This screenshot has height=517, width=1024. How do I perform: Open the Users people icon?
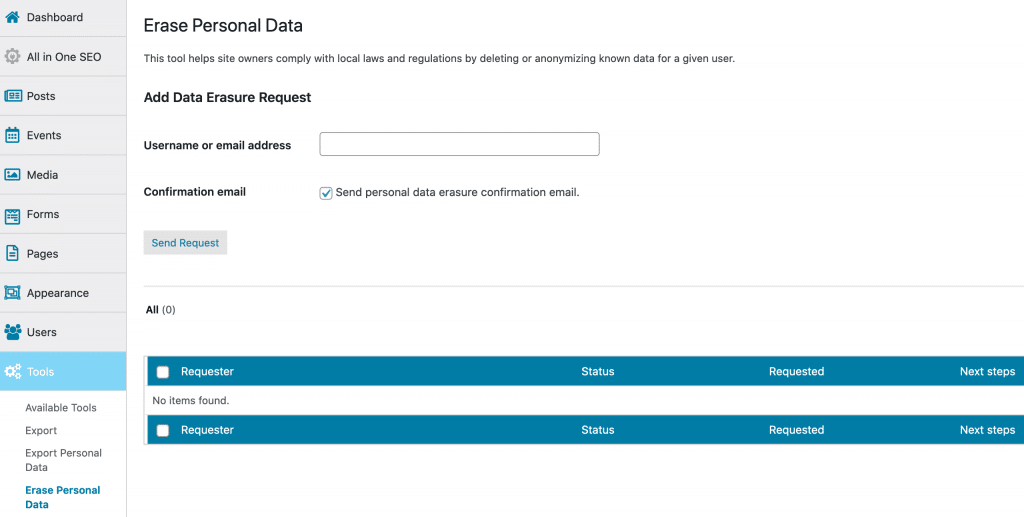click(12, 332)
